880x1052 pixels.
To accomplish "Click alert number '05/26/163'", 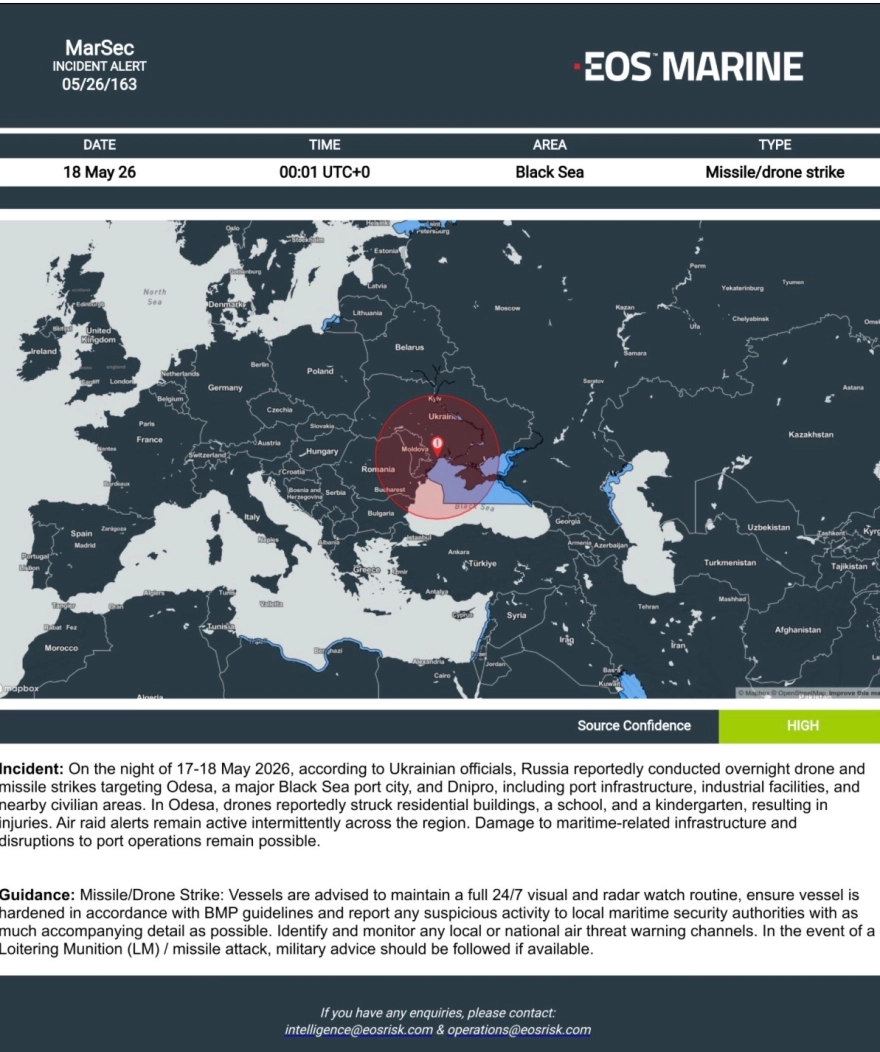I will [x=99, y=85].
